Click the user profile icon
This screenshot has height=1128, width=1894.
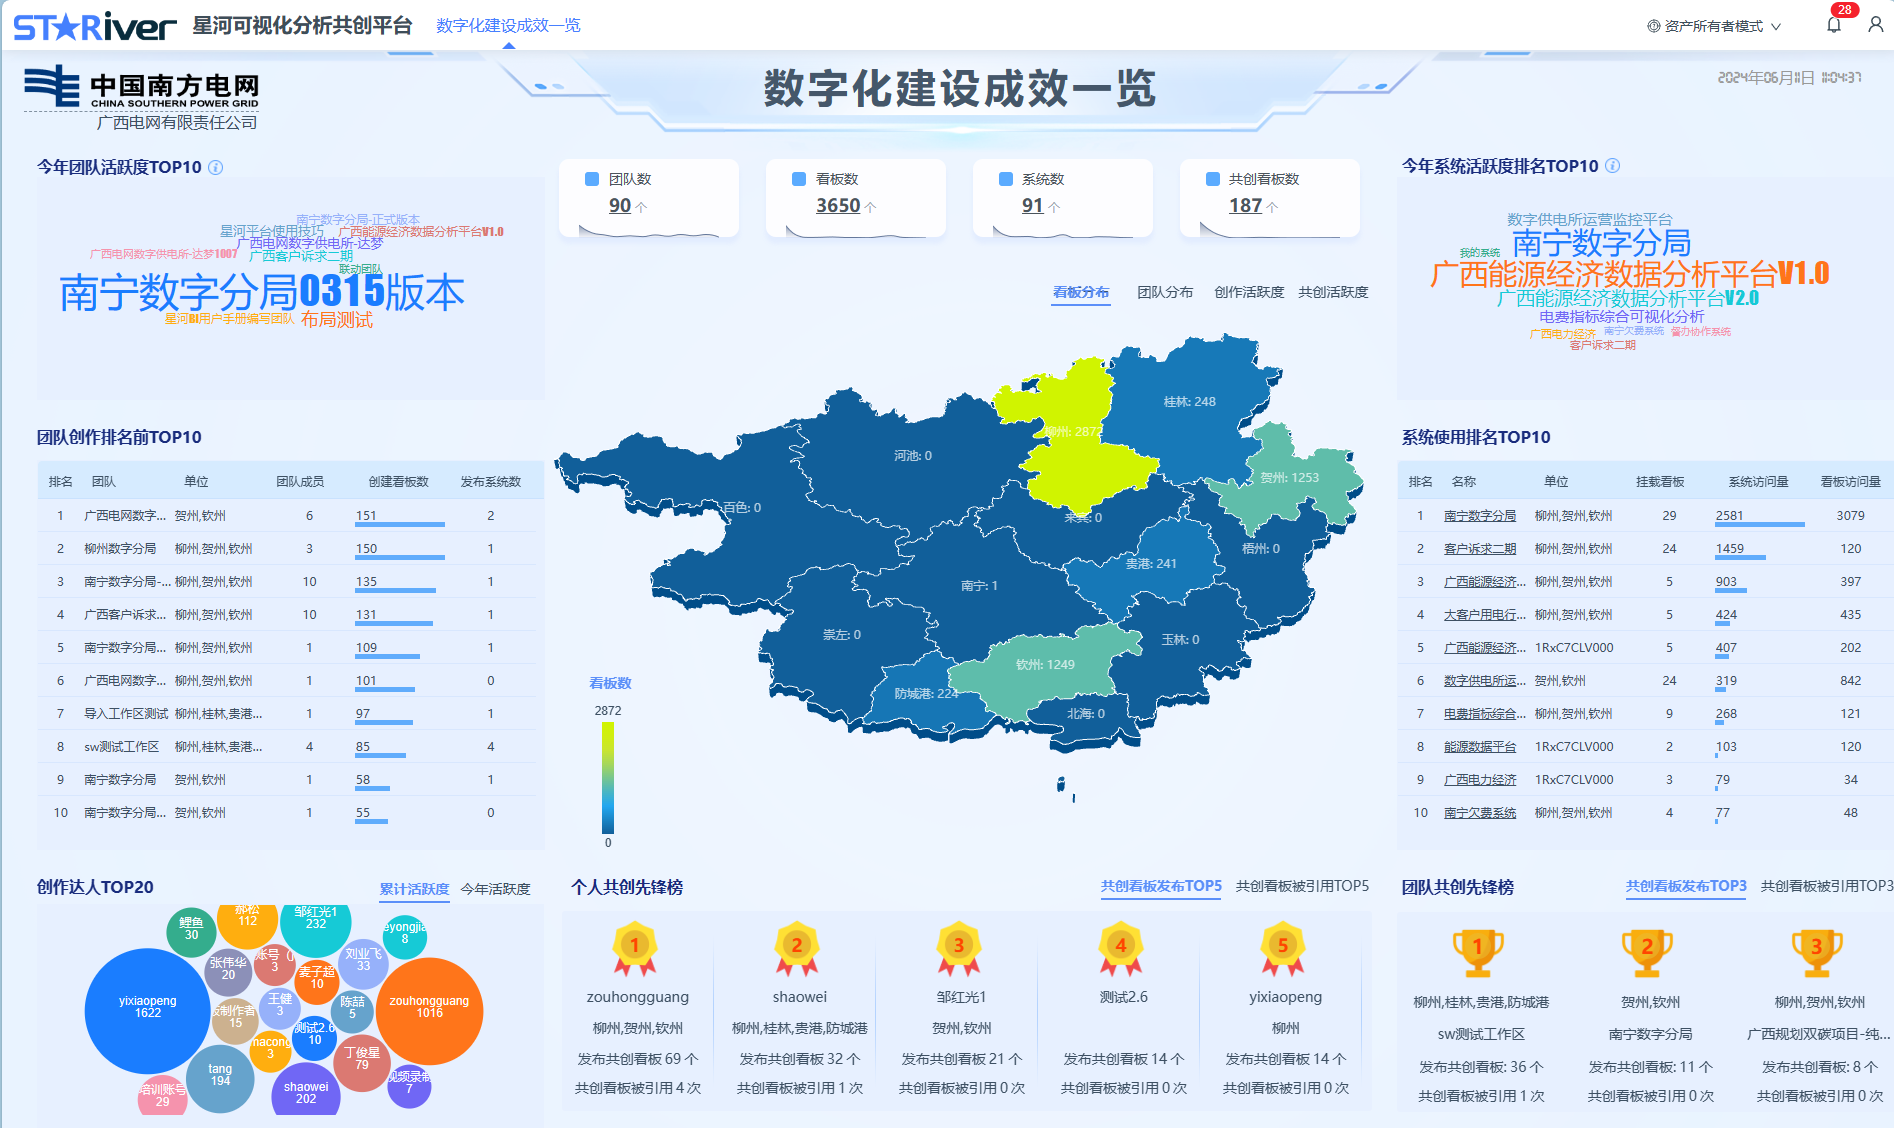(x=1875, y=25)
